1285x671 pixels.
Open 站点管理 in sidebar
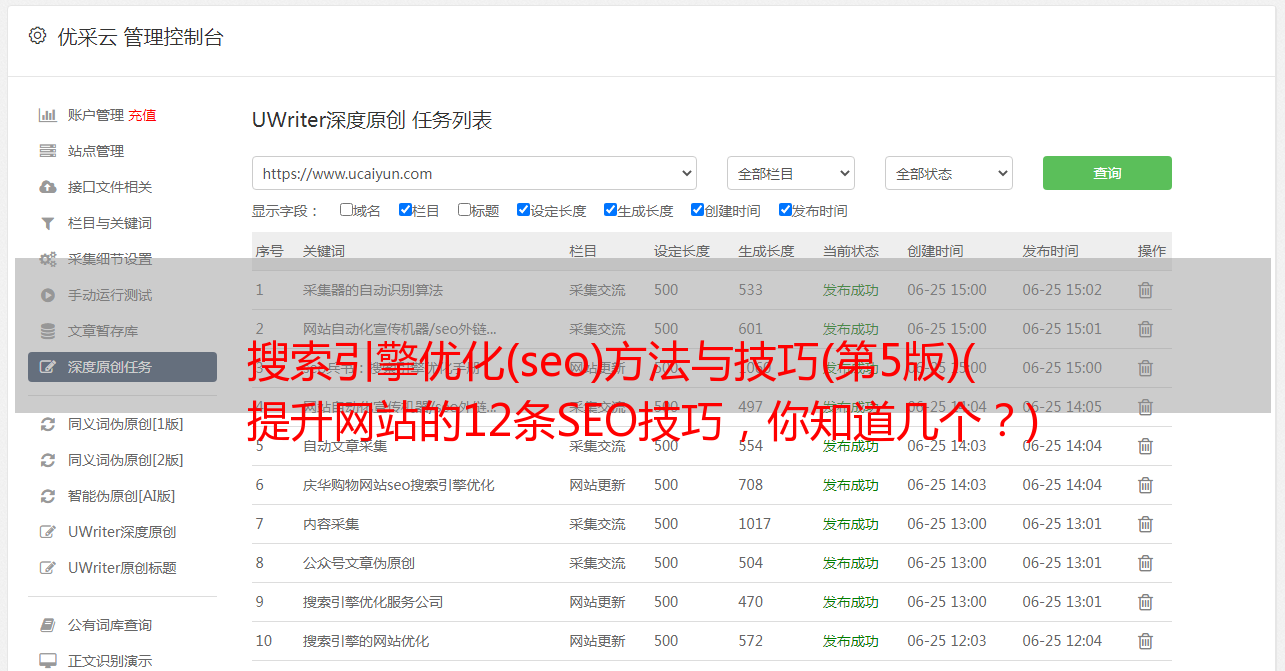(96, 151)
